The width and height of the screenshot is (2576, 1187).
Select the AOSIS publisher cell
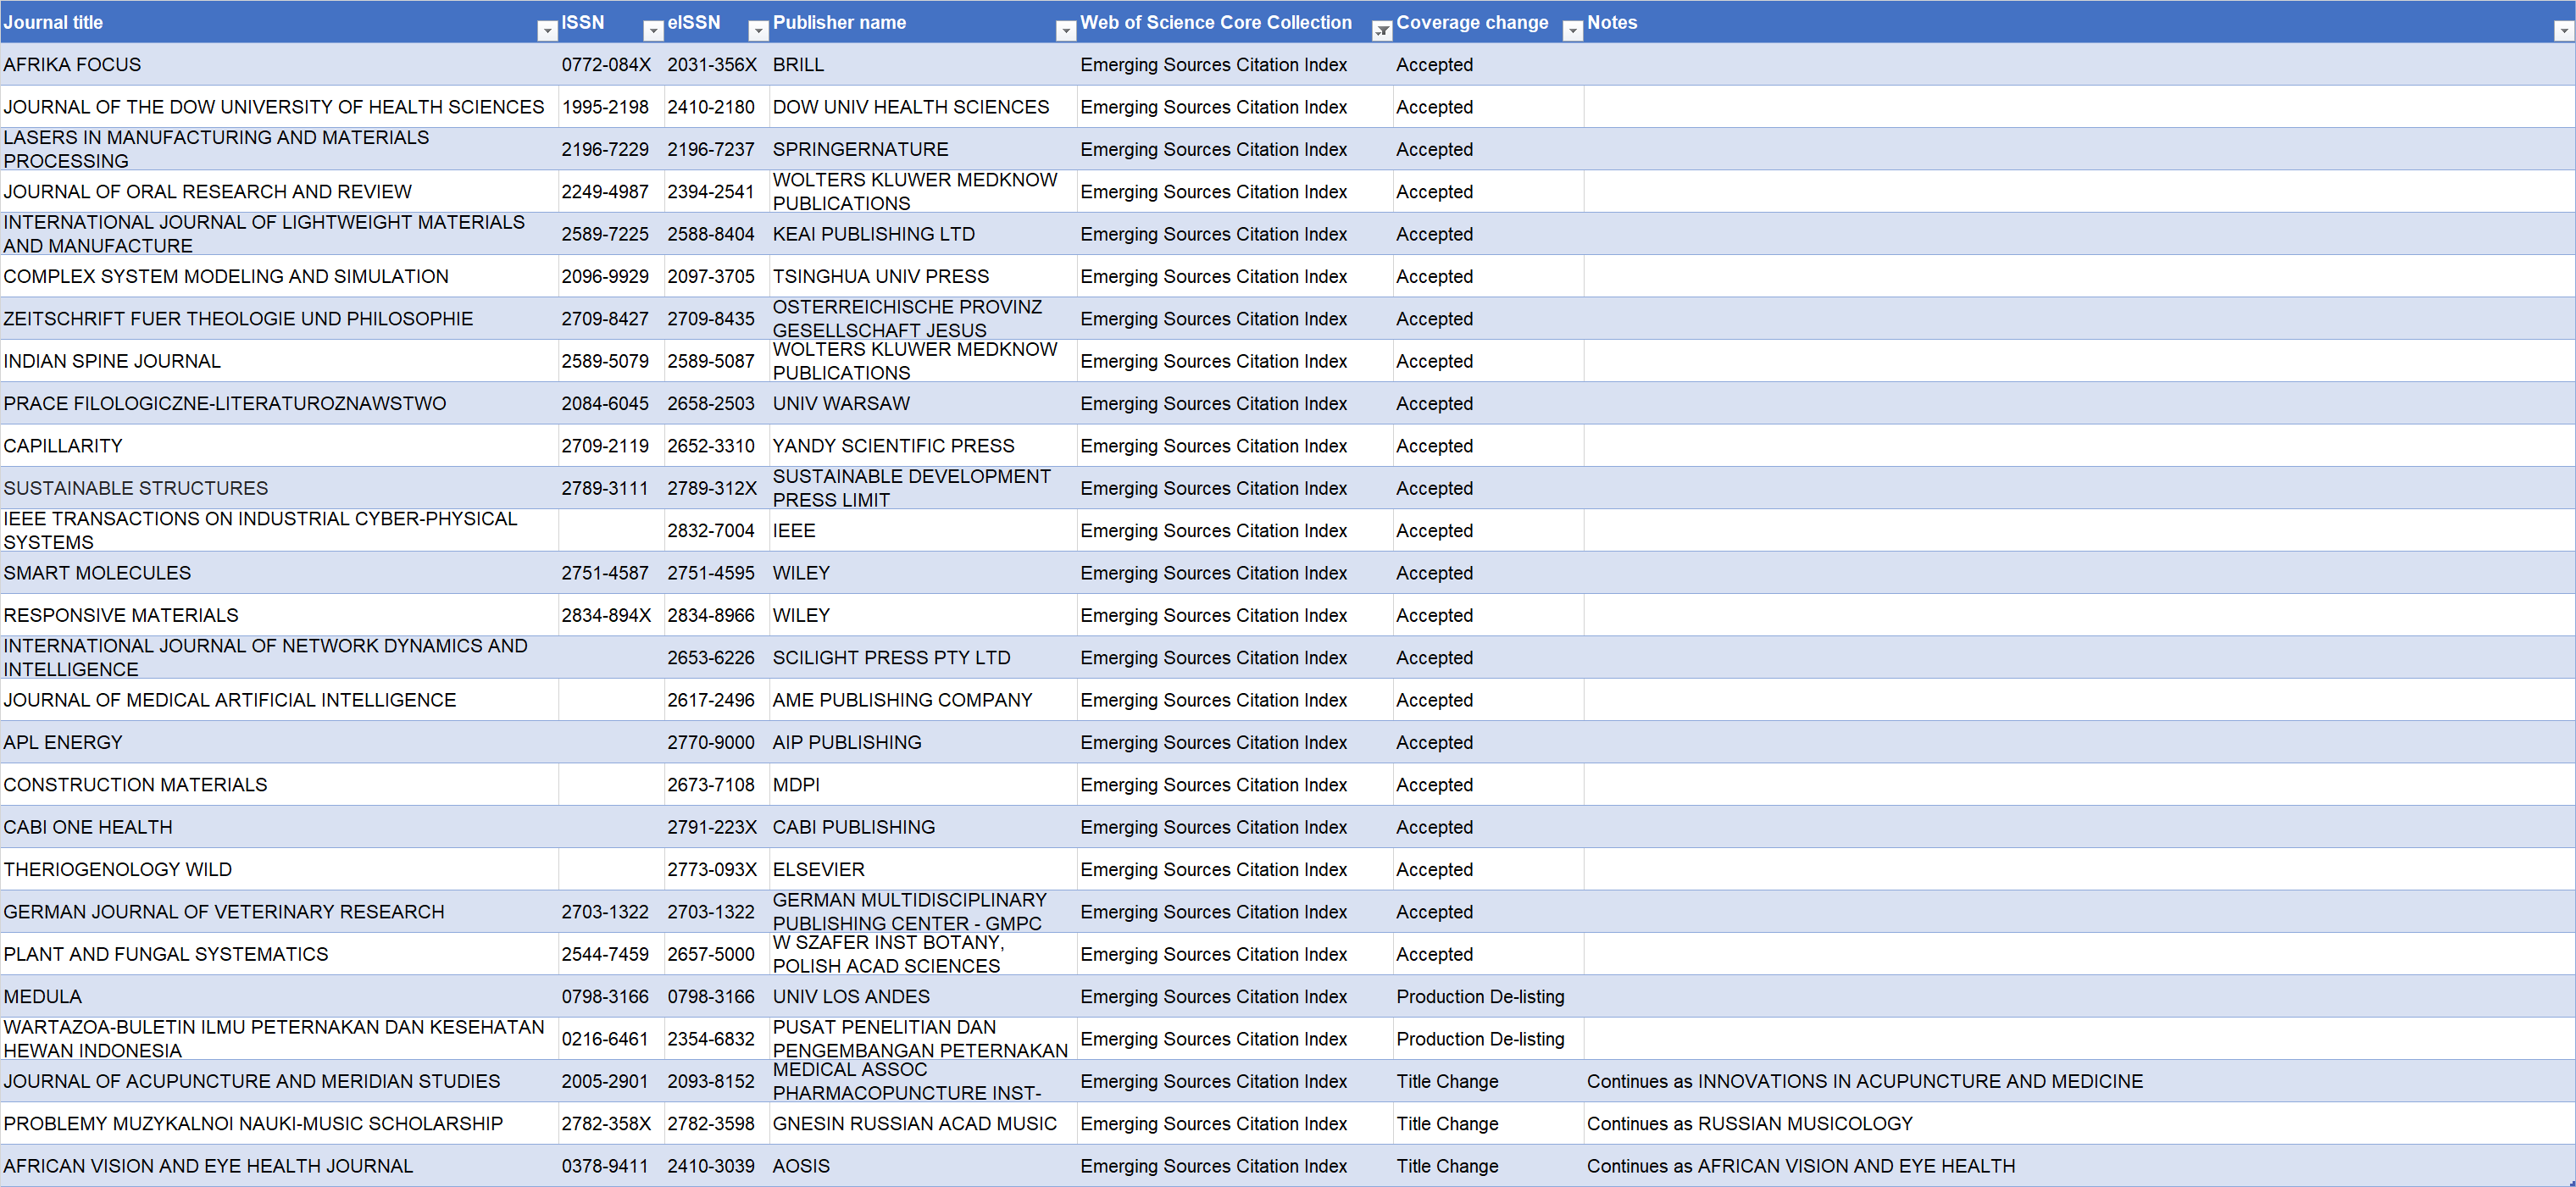pyautogui.click(x=923, y=1166)
